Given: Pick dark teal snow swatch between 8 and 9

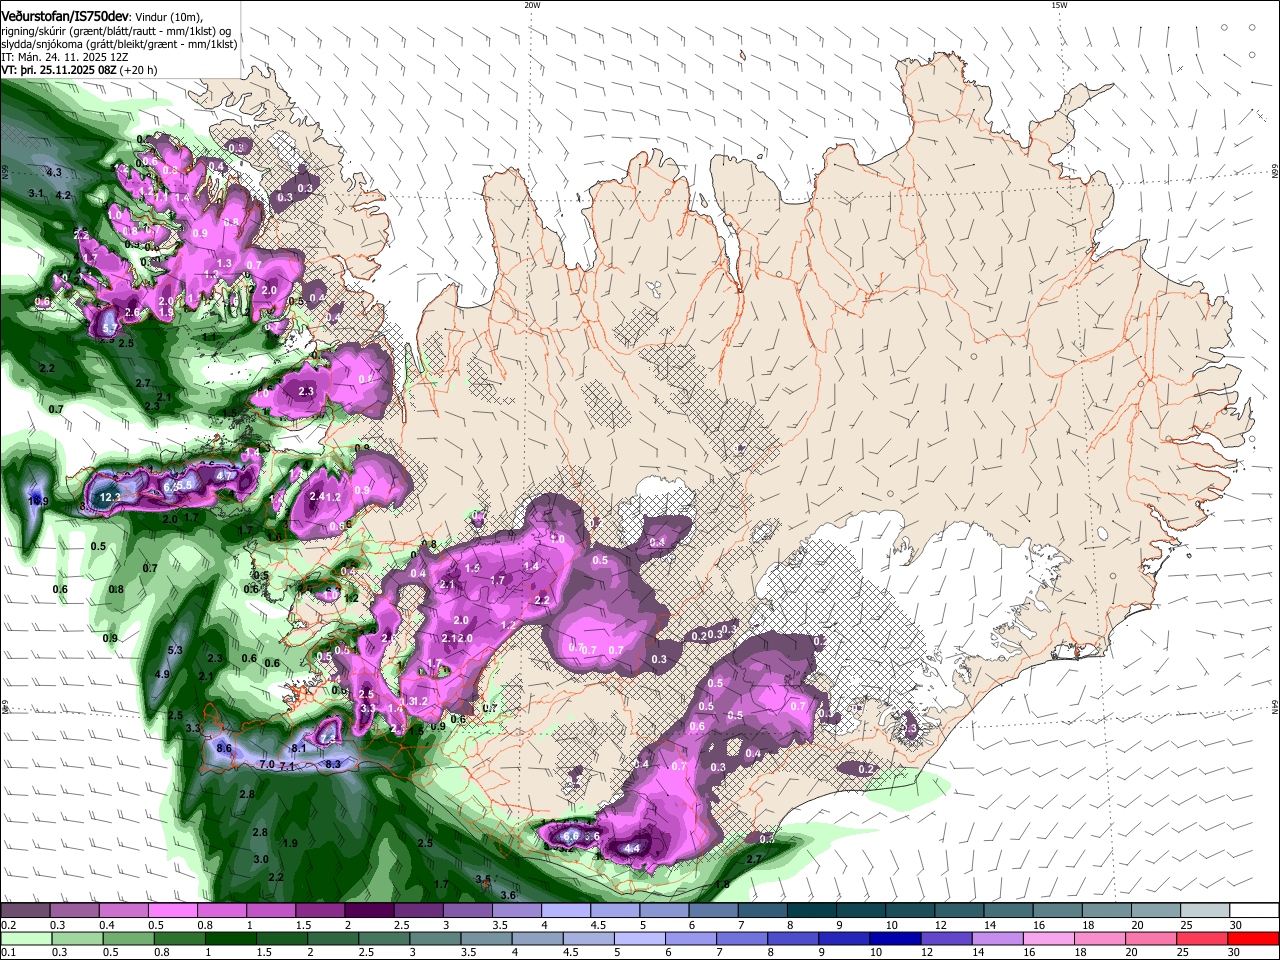Looking at the screenshot, I should click(x=812, y=910).
